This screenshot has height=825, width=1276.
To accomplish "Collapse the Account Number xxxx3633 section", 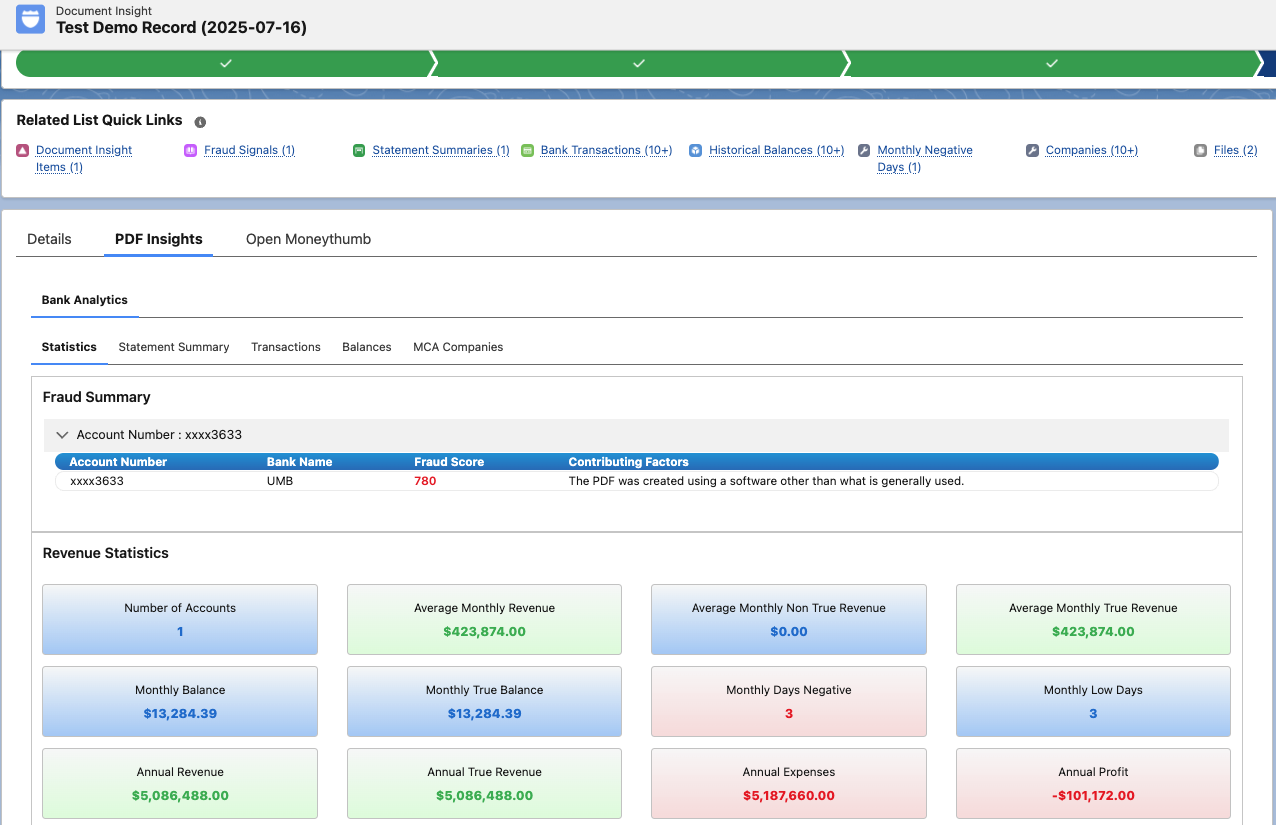I will click(63, 435).
